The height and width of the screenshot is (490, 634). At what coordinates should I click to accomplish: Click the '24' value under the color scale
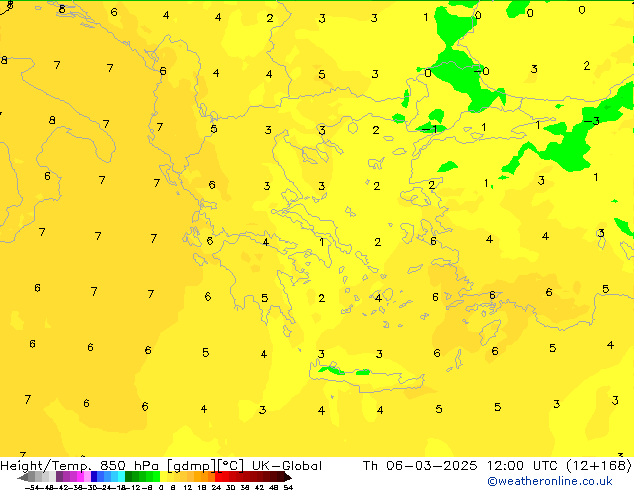pyautogui.click(x=216, y=488)
